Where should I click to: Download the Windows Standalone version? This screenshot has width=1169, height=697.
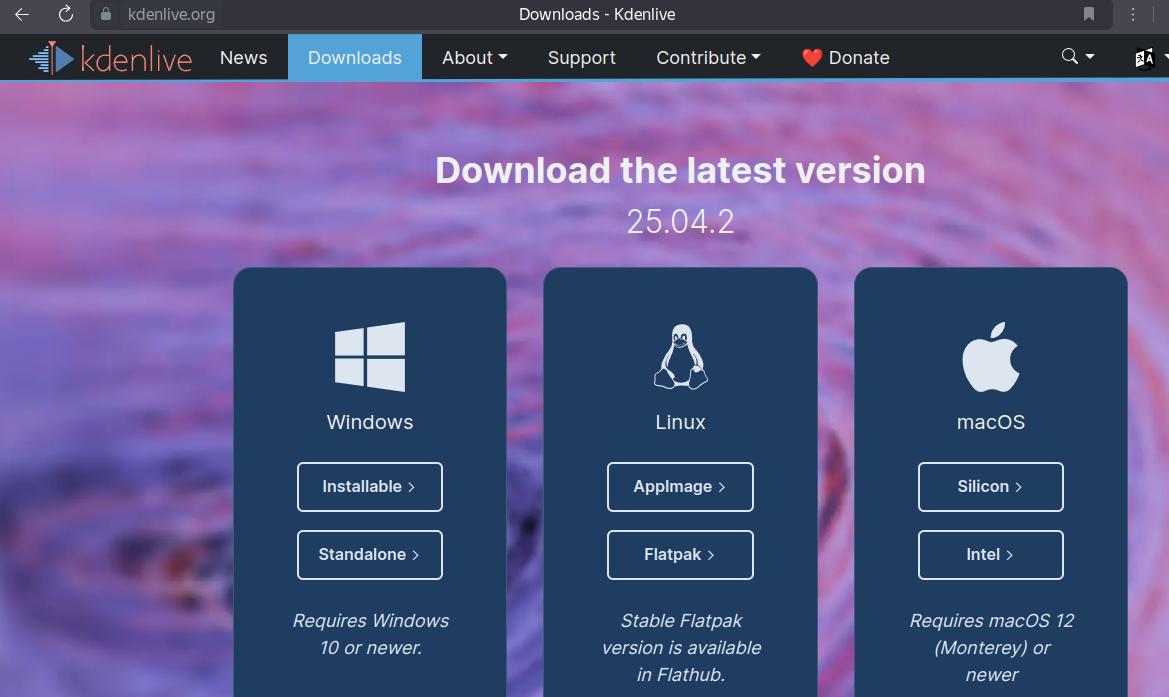(x=370, y=555)
